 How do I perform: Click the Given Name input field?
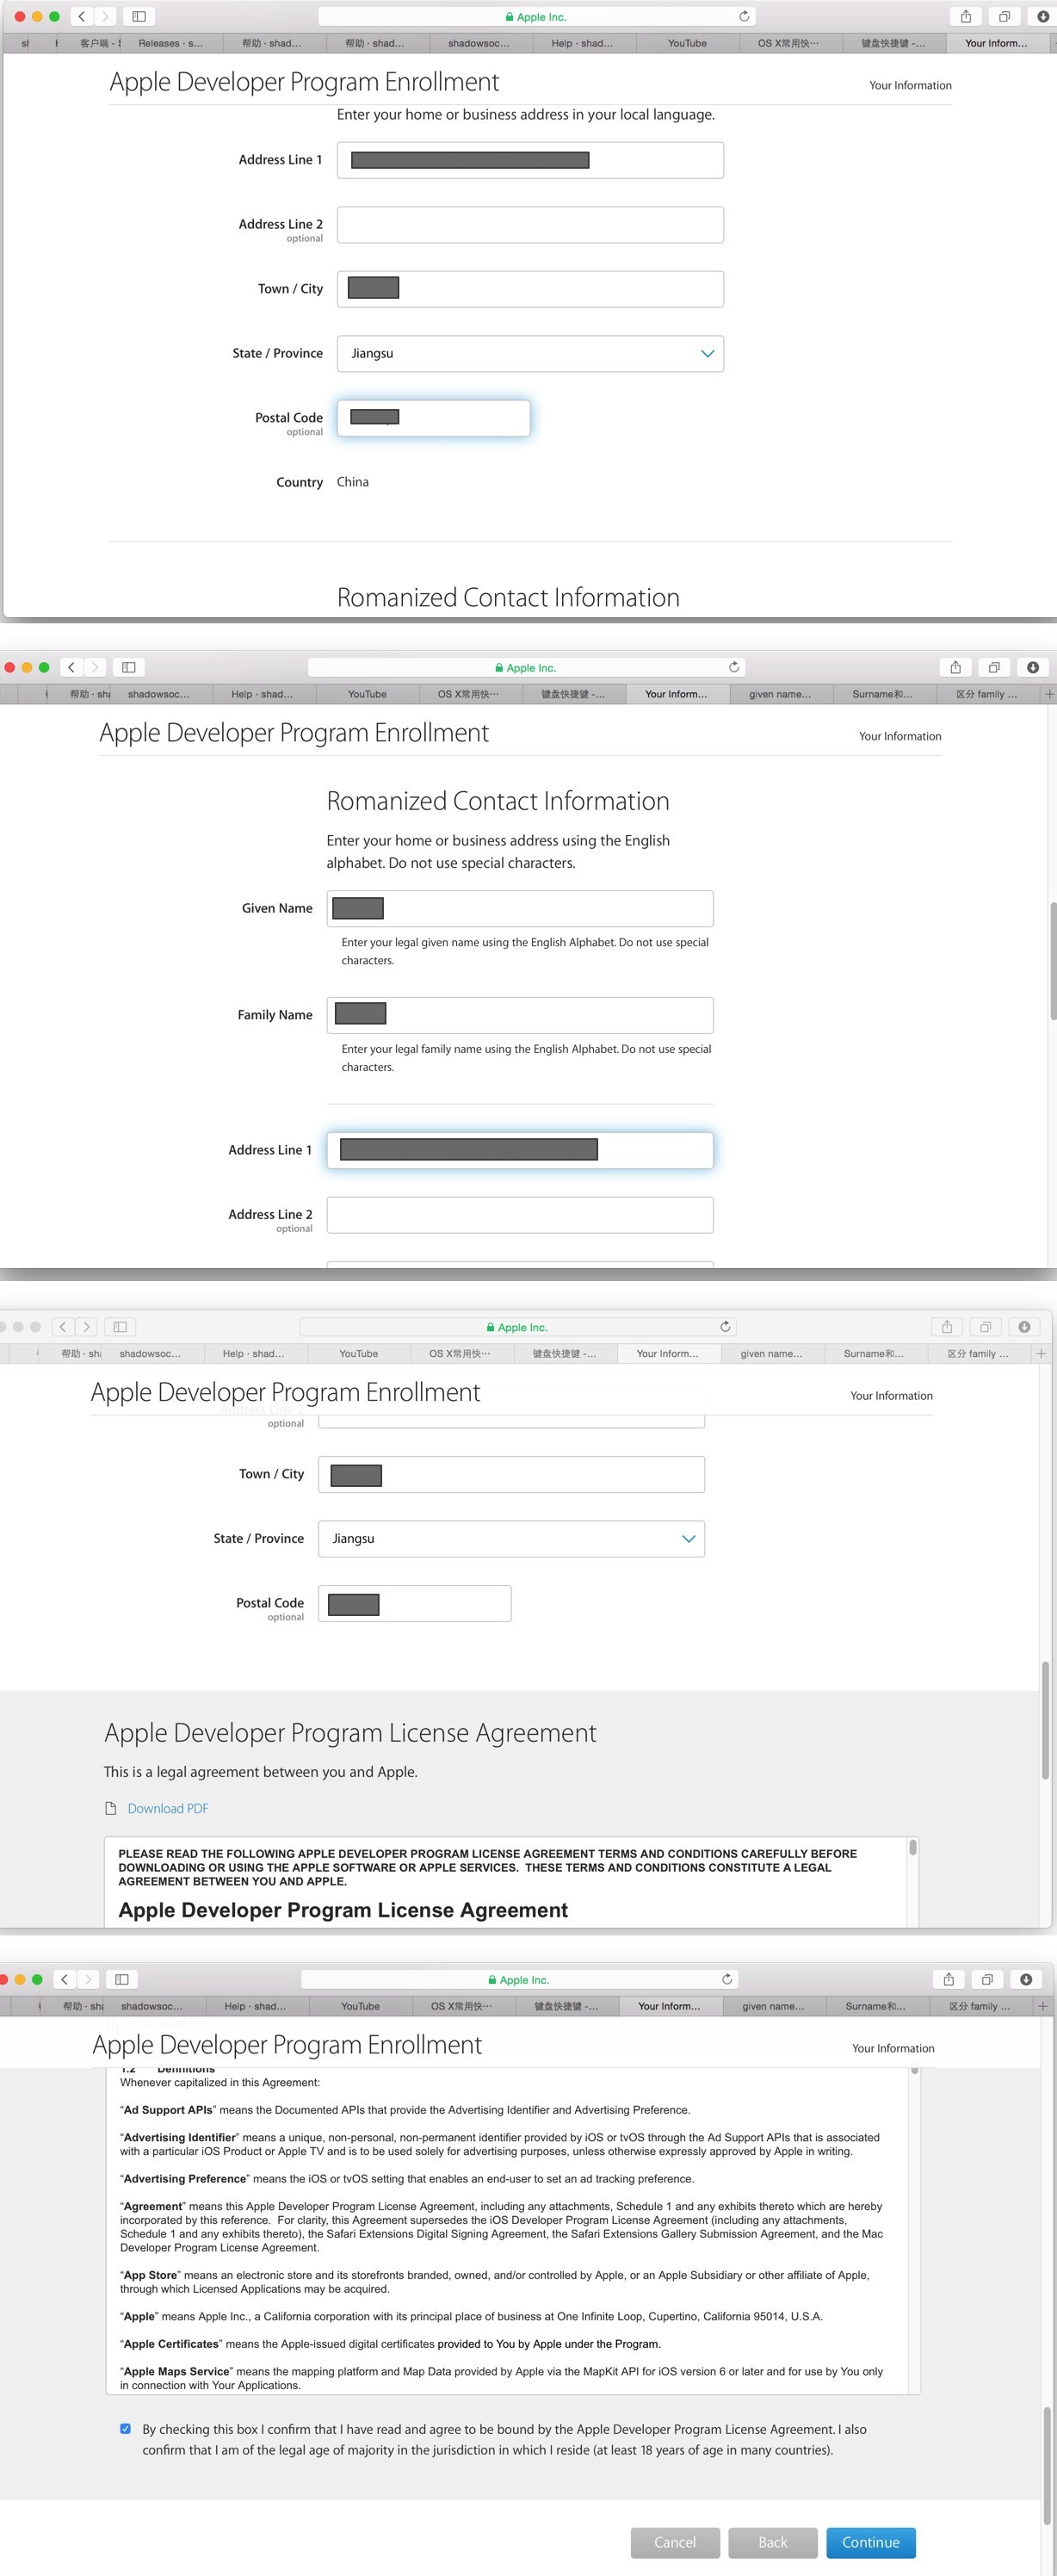point(520,909)
